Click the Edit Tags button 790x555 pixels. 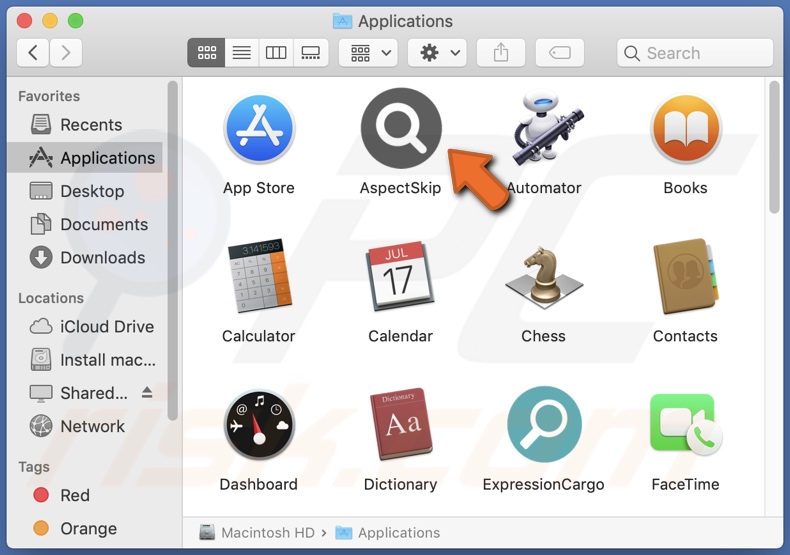pos(560,52)
